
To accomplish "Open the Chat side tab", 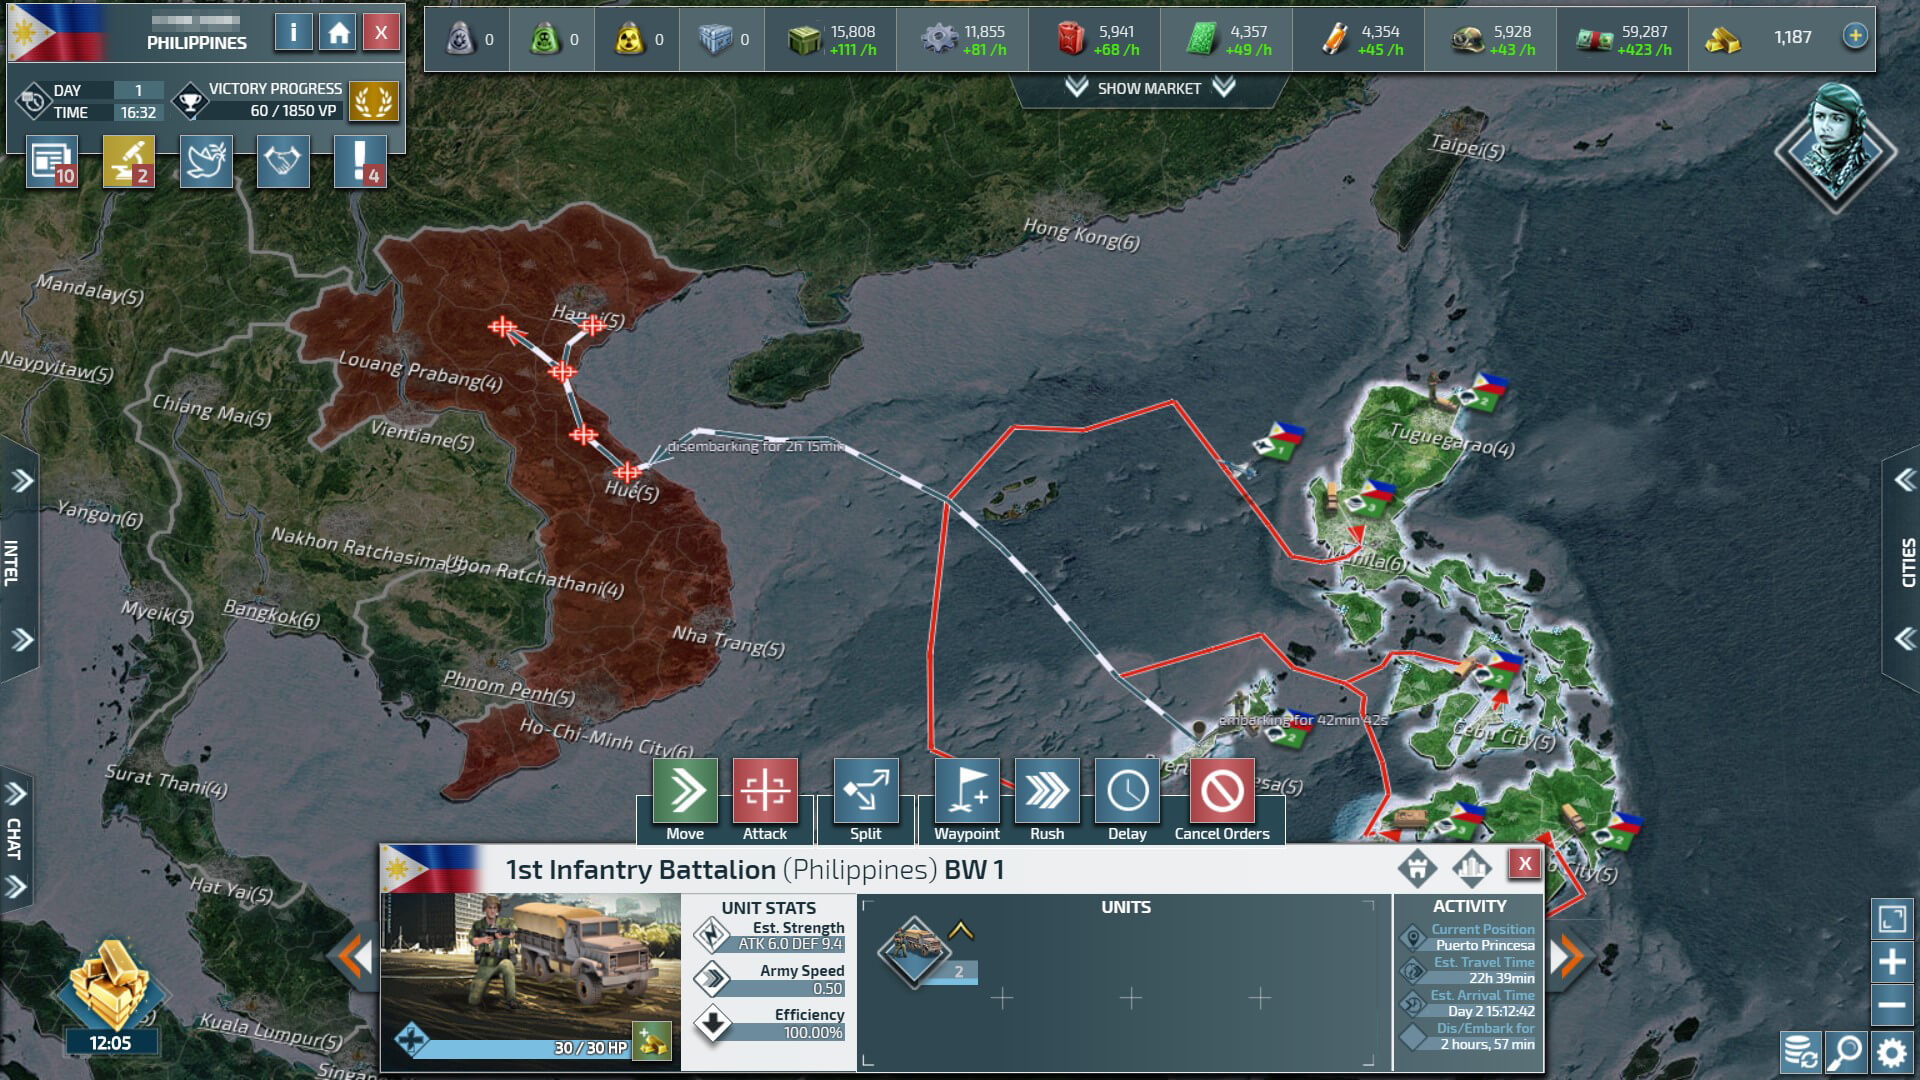I will [14, 838].
